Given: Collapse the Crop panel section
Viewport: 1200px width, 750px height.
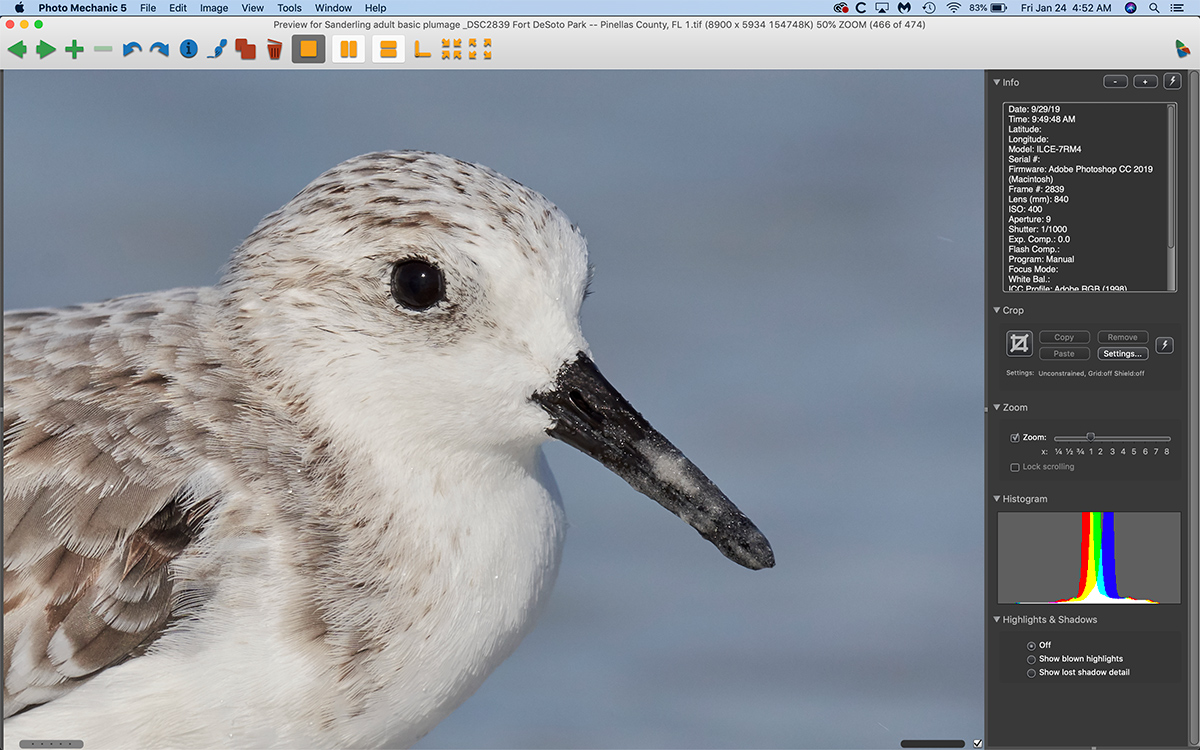Looking at the screenshot, I should tap(997, 310).
